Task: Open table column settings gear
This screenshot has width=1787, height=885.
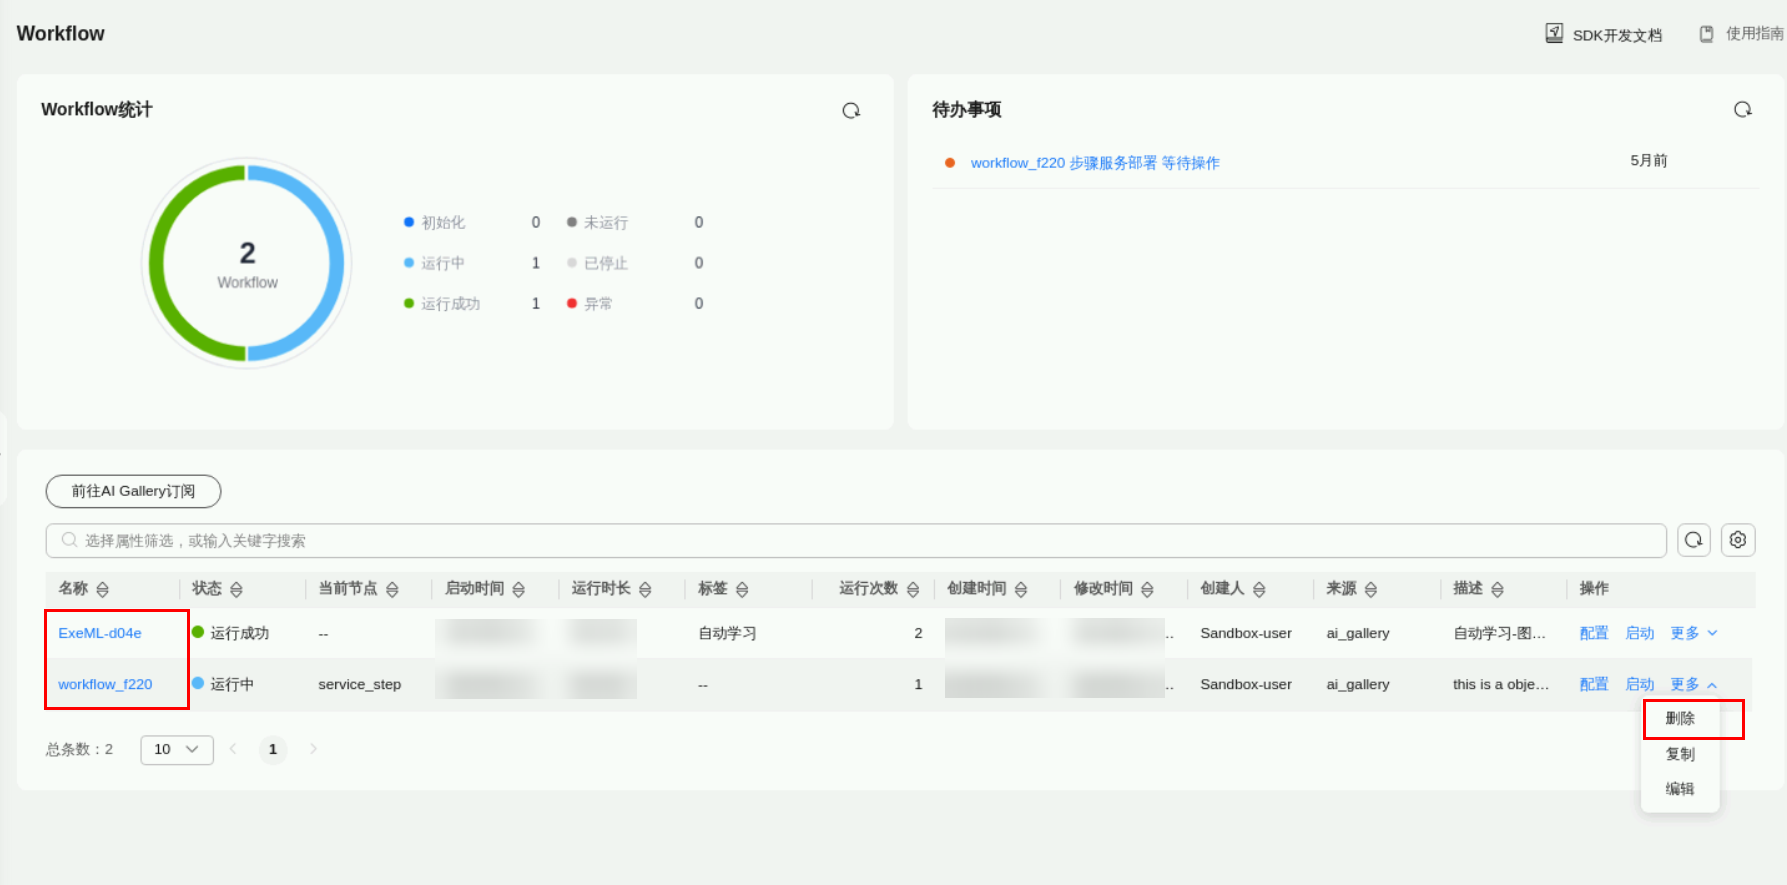Action: tap(1738, 540)
